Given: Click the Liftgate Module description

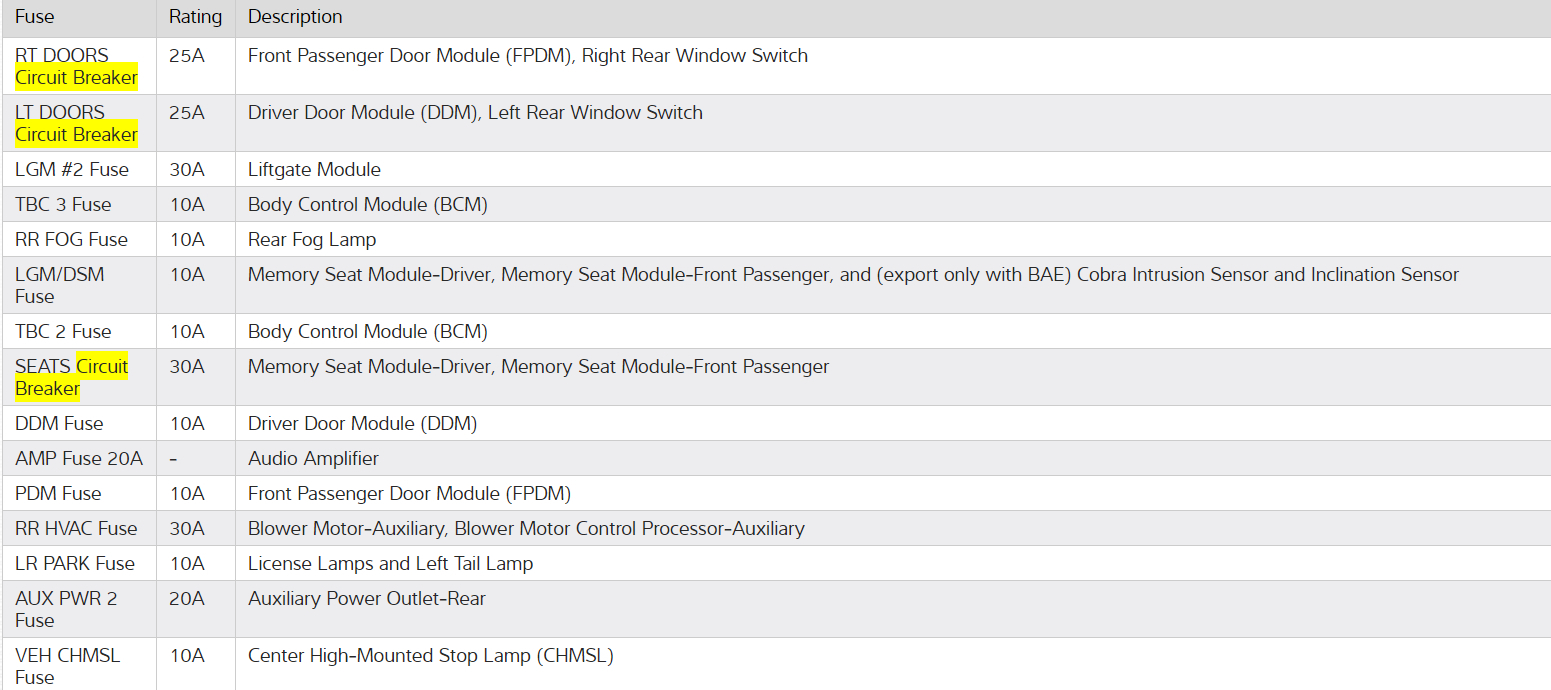Looking at the screenshot, I should coord(314,169).
